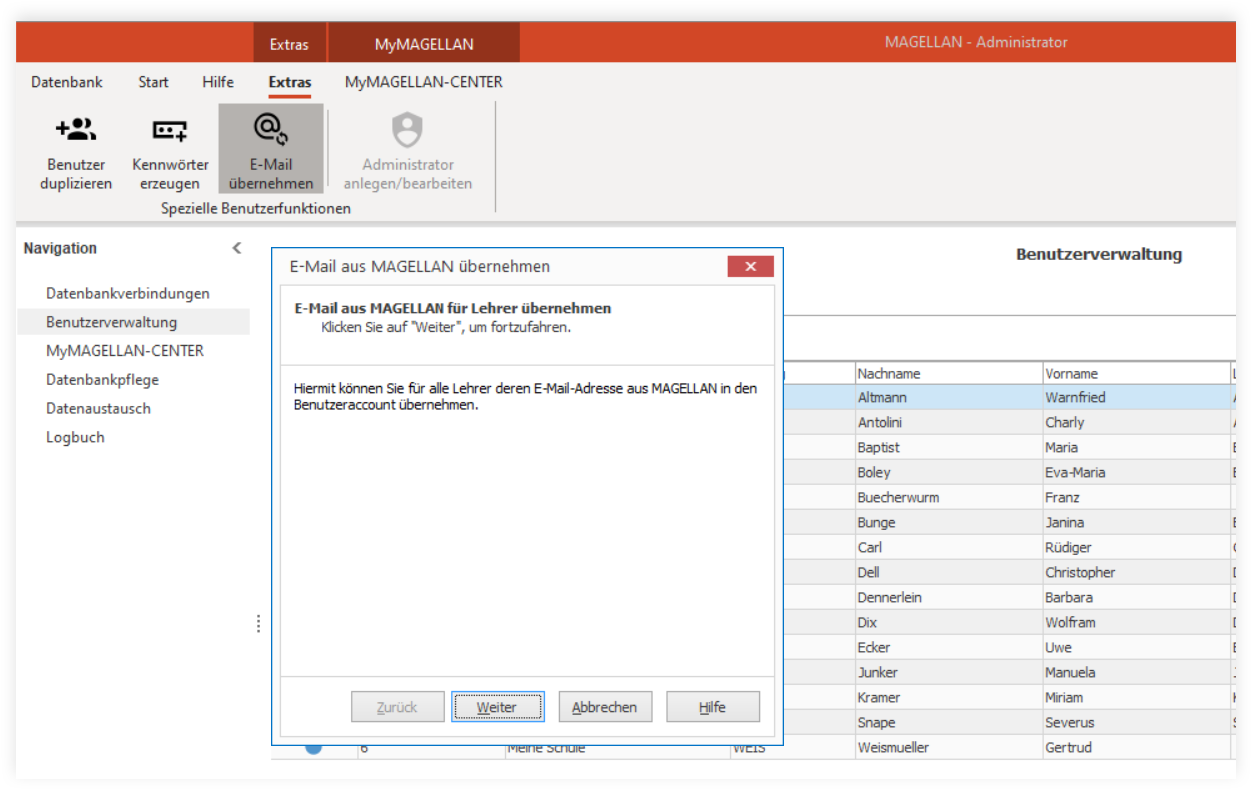This screenshot has width=1252, height=795.
Task: Click the Kennwörter erzeugen icon
Action: (x=170, y=130)
